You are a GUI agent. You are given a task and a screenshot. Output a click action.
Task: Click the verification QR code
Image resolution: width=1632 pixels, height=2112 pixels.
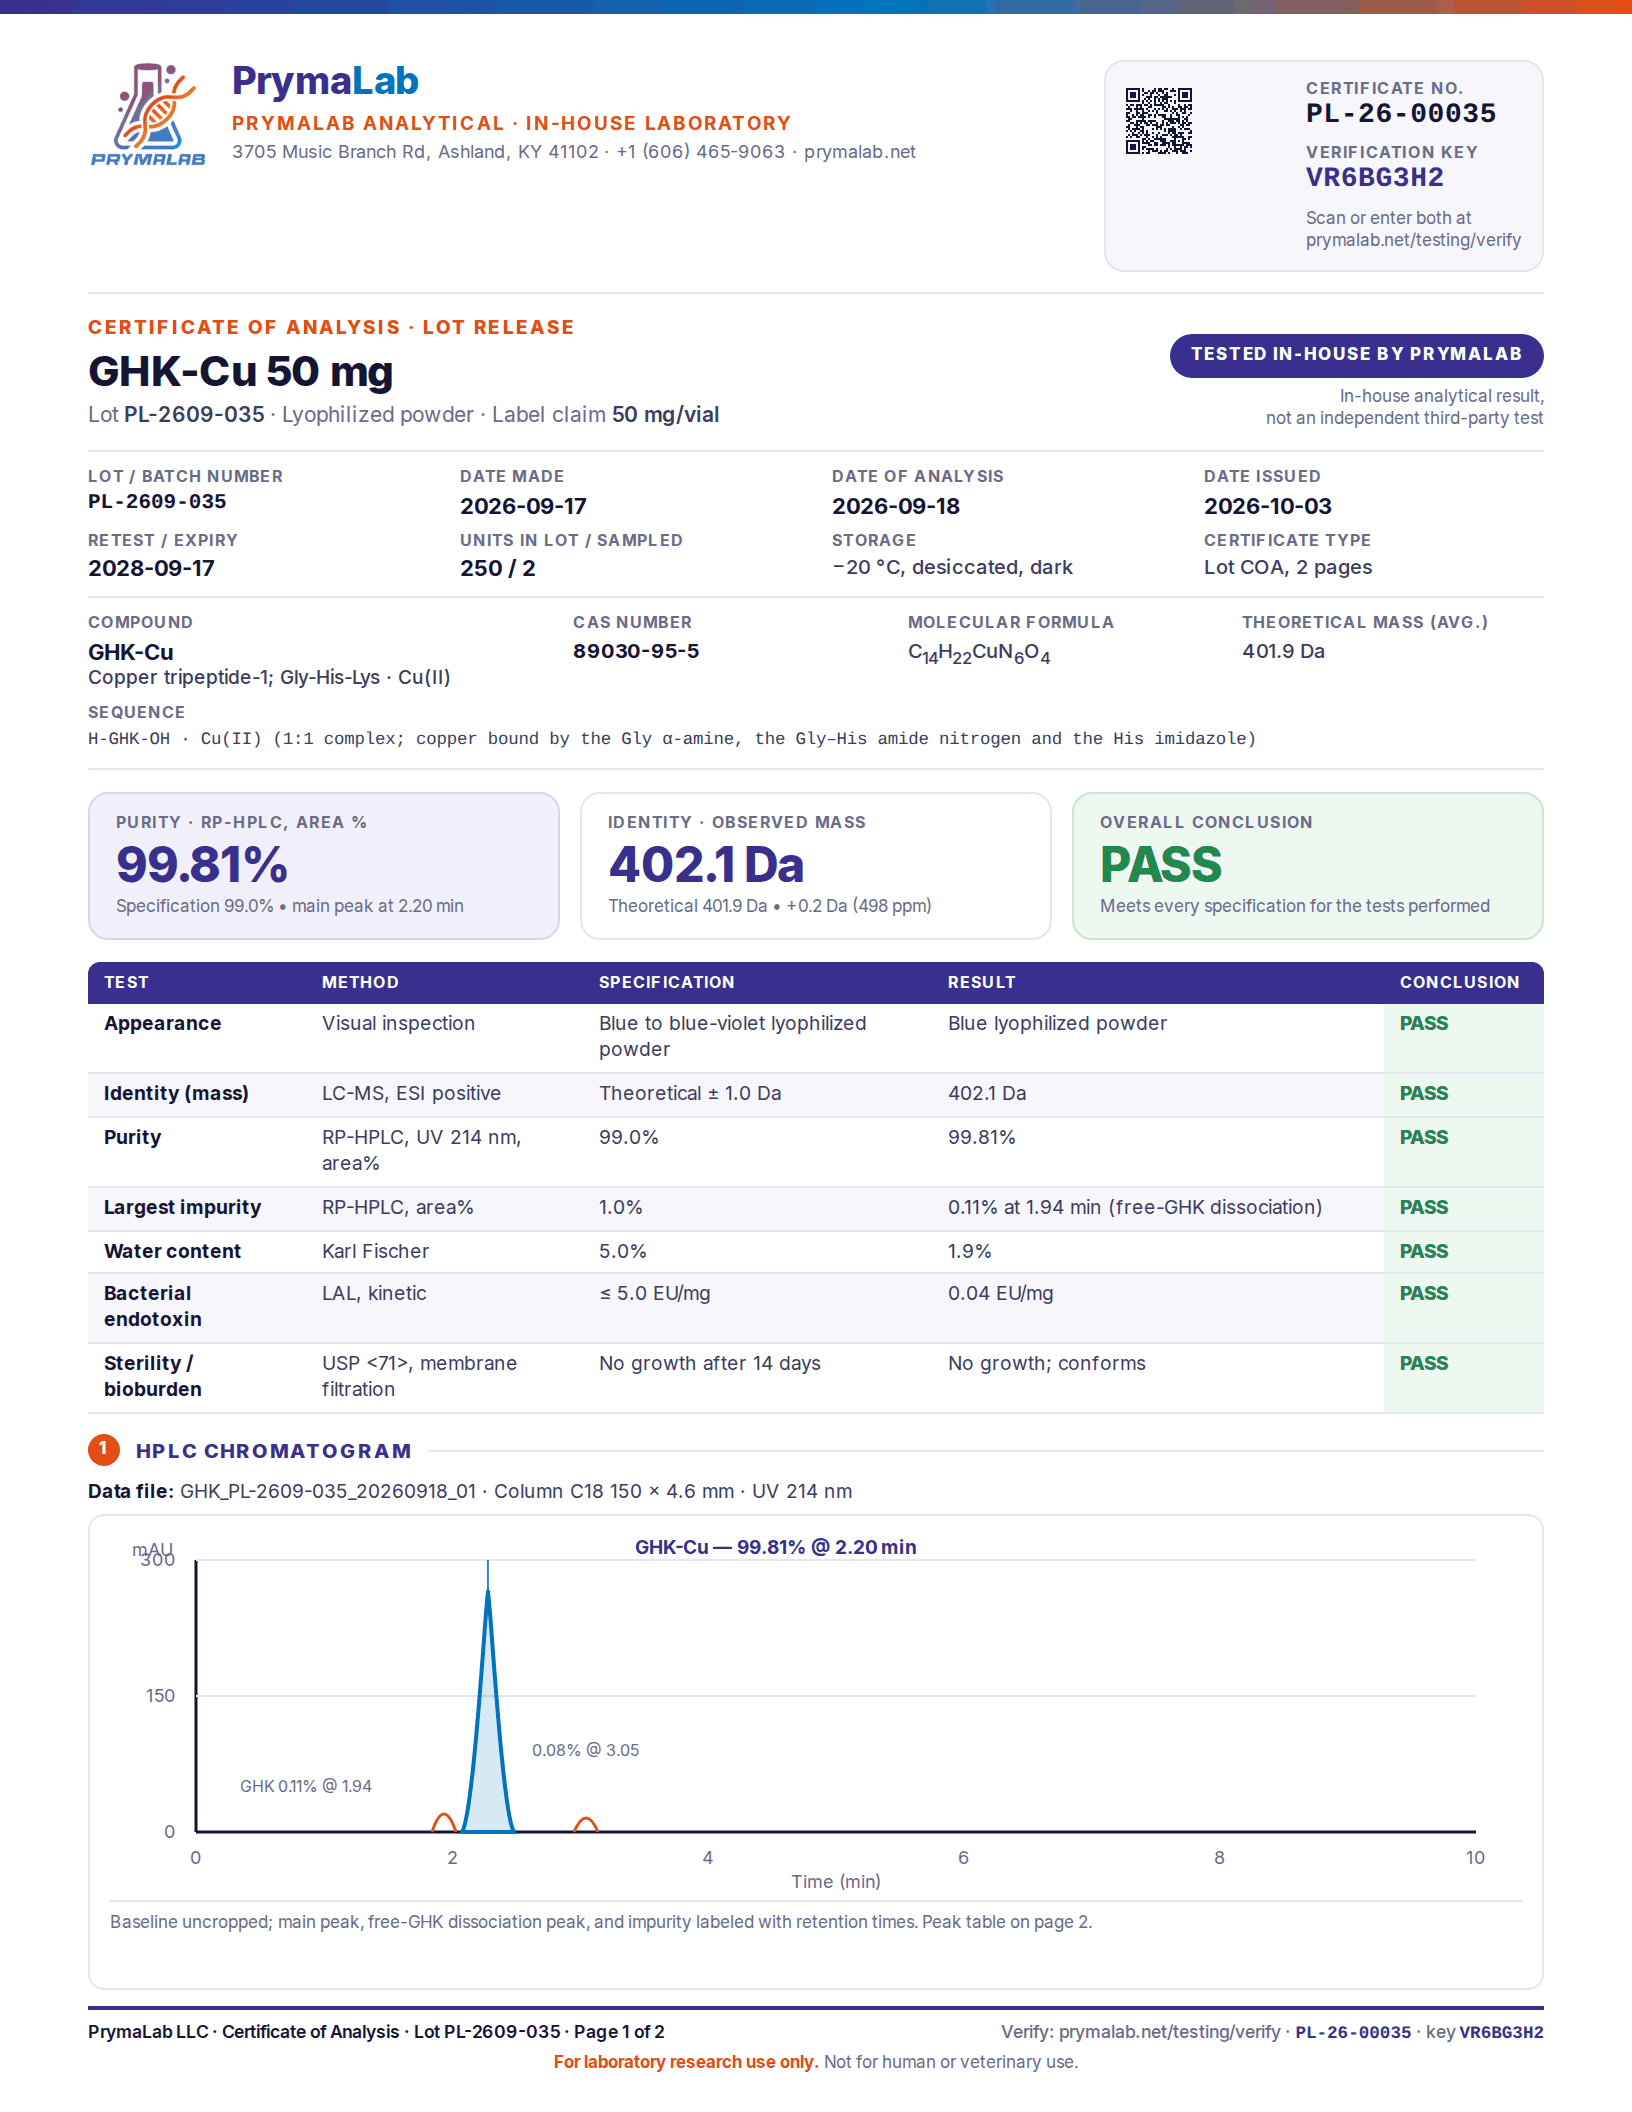[1159, 121]
